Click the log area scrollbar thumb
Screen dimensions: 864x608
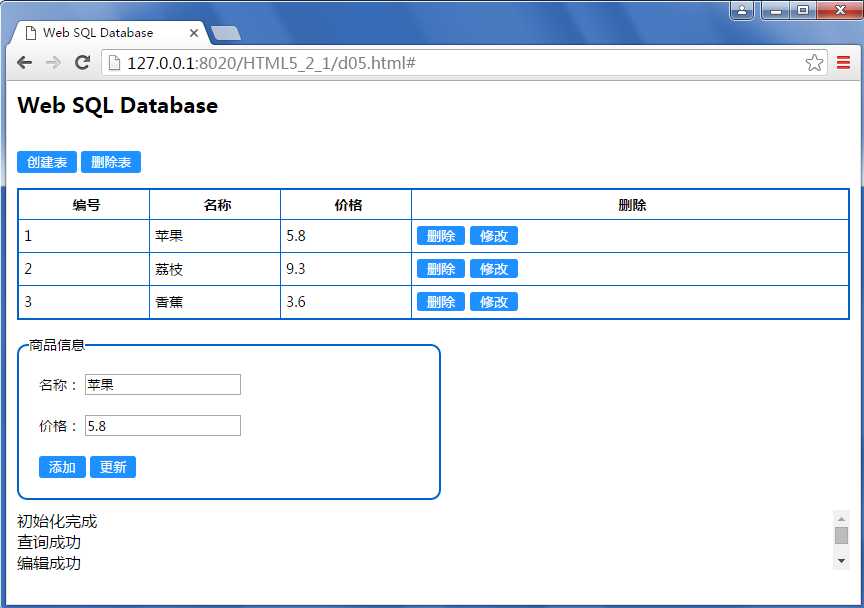click(x=841, y=535)
